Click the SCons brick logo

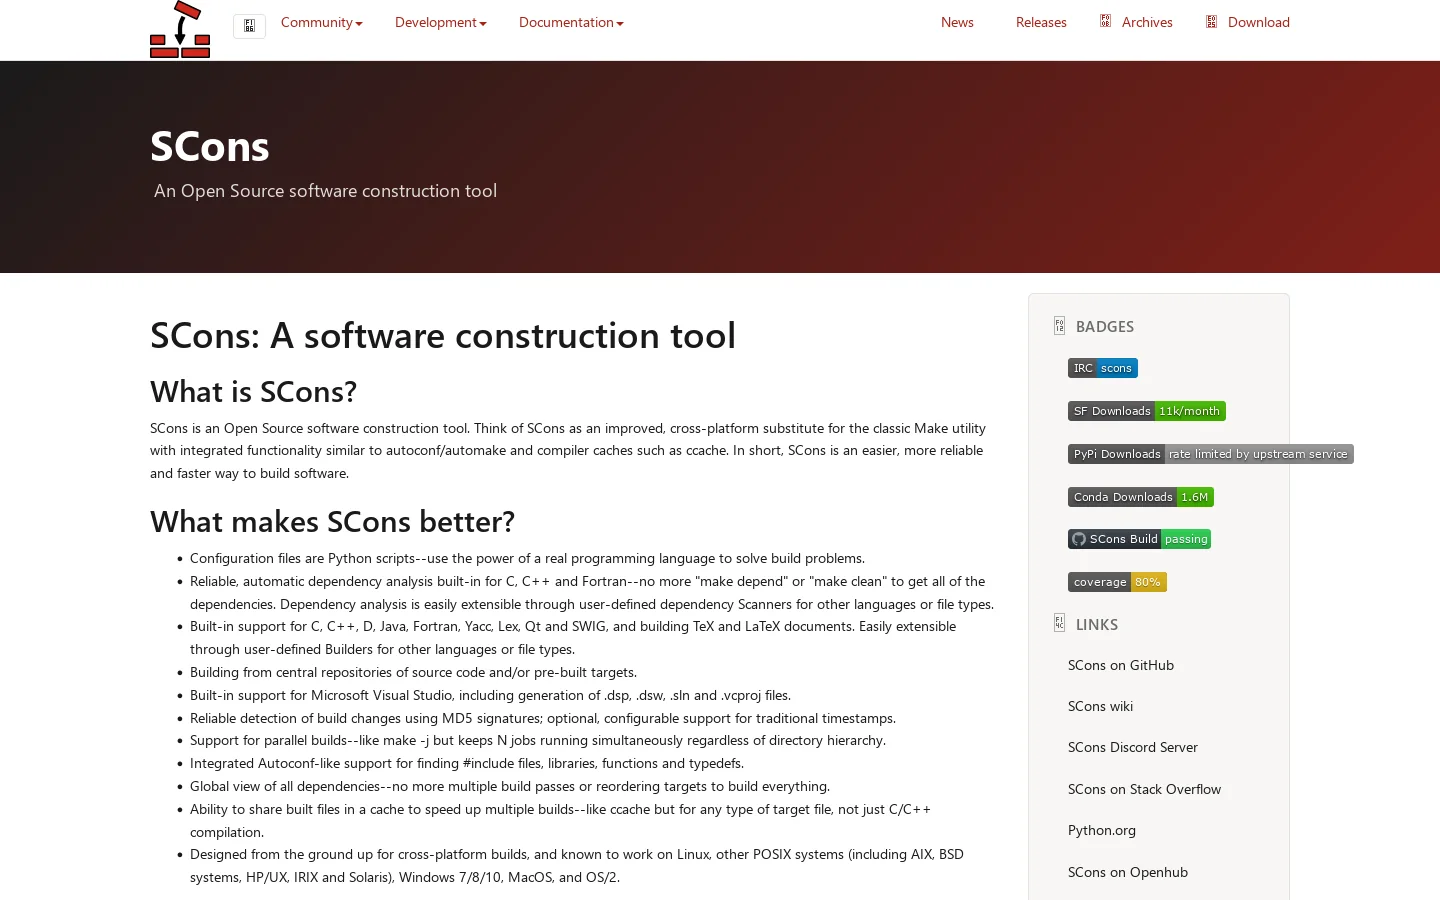click(180, 29)
